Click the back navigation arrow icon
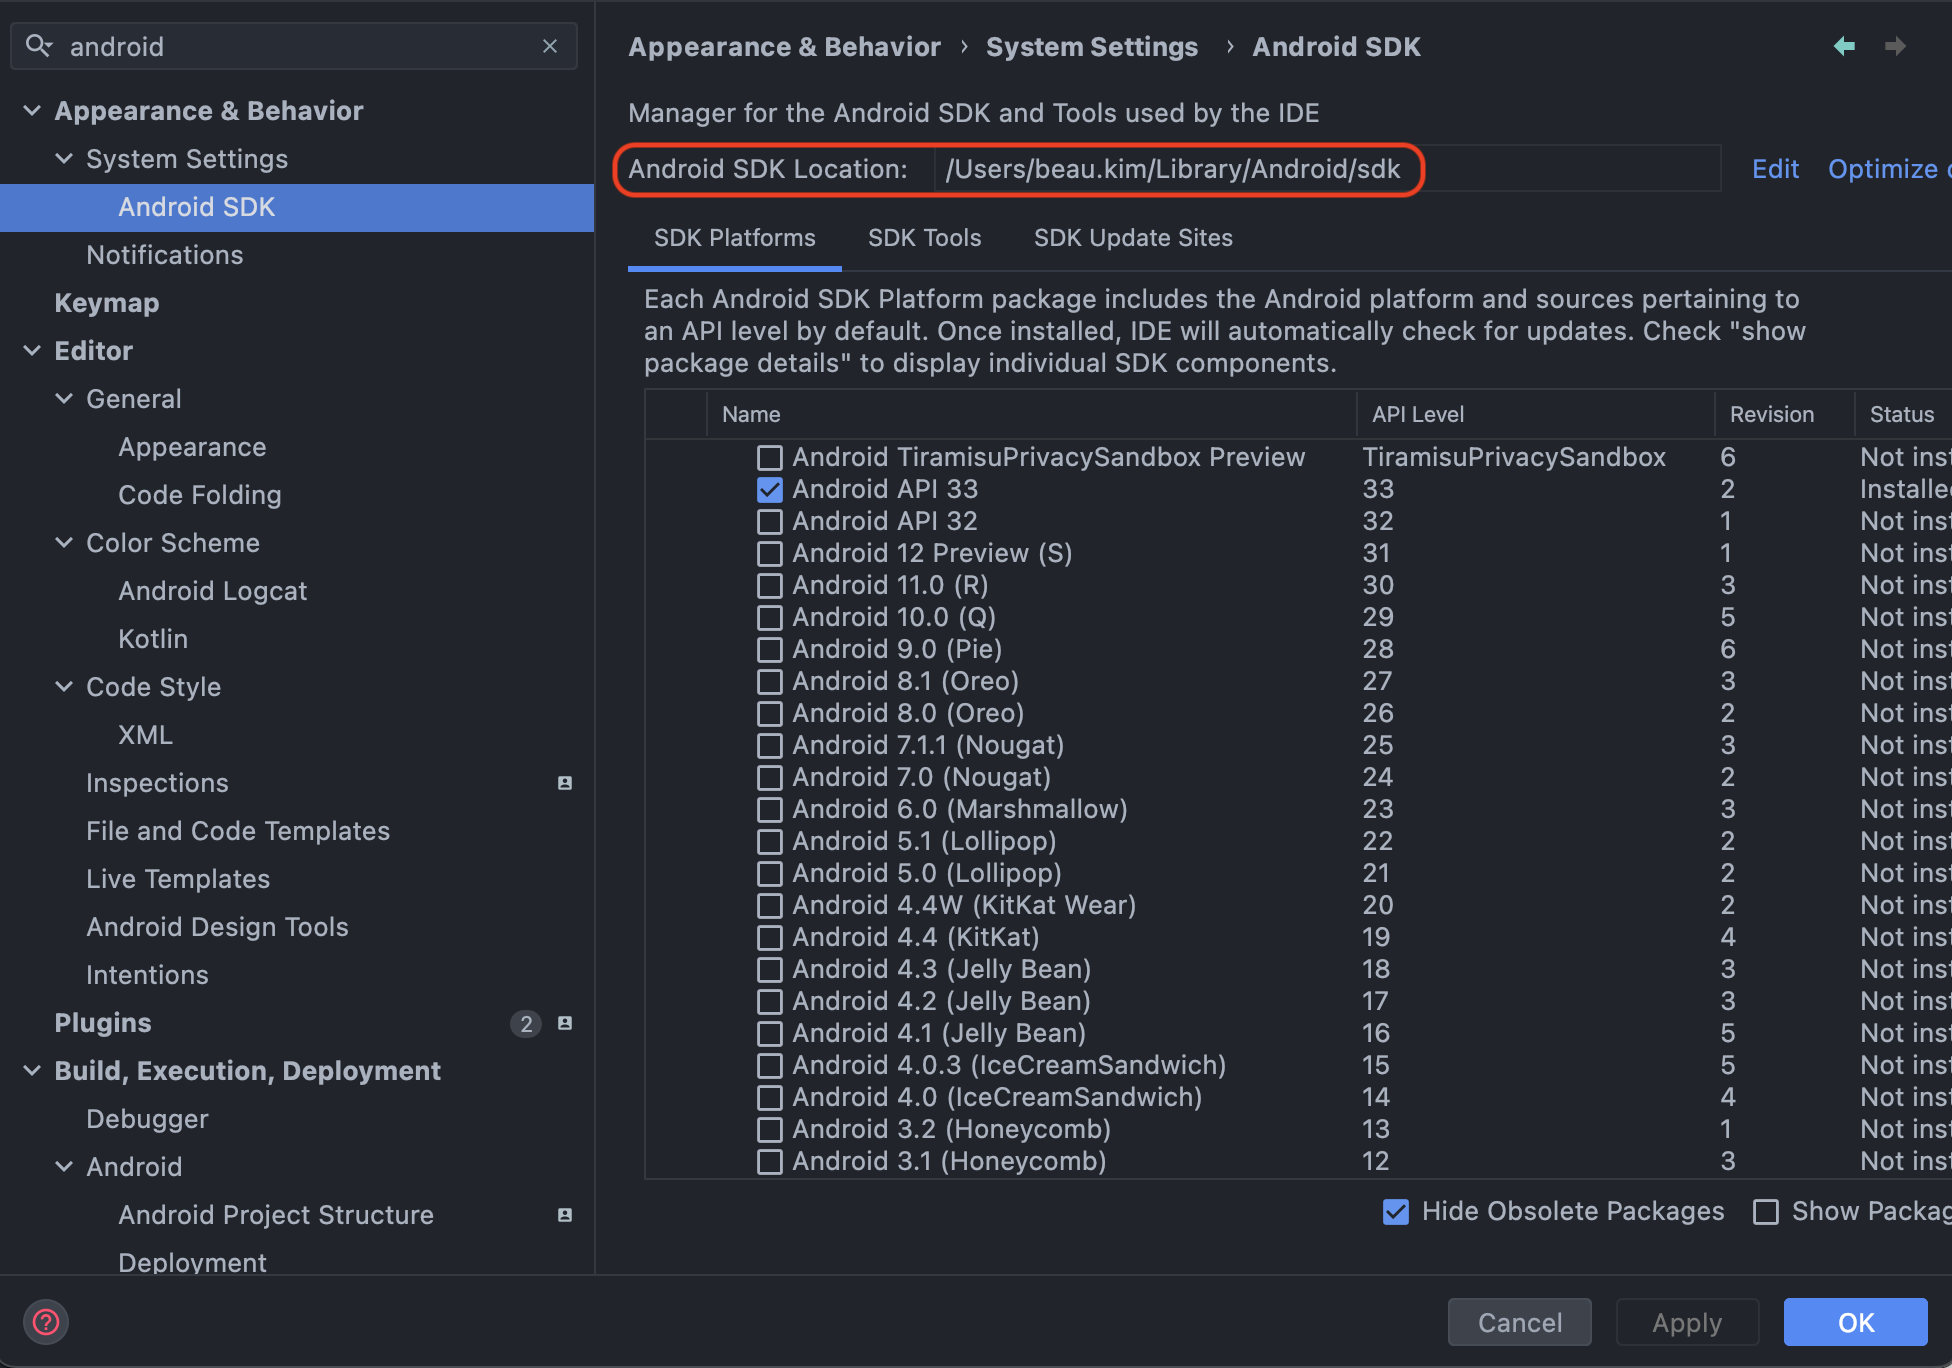Image resolution: width=1952 pixels, height=1368 pixels. coord(1844,46)
